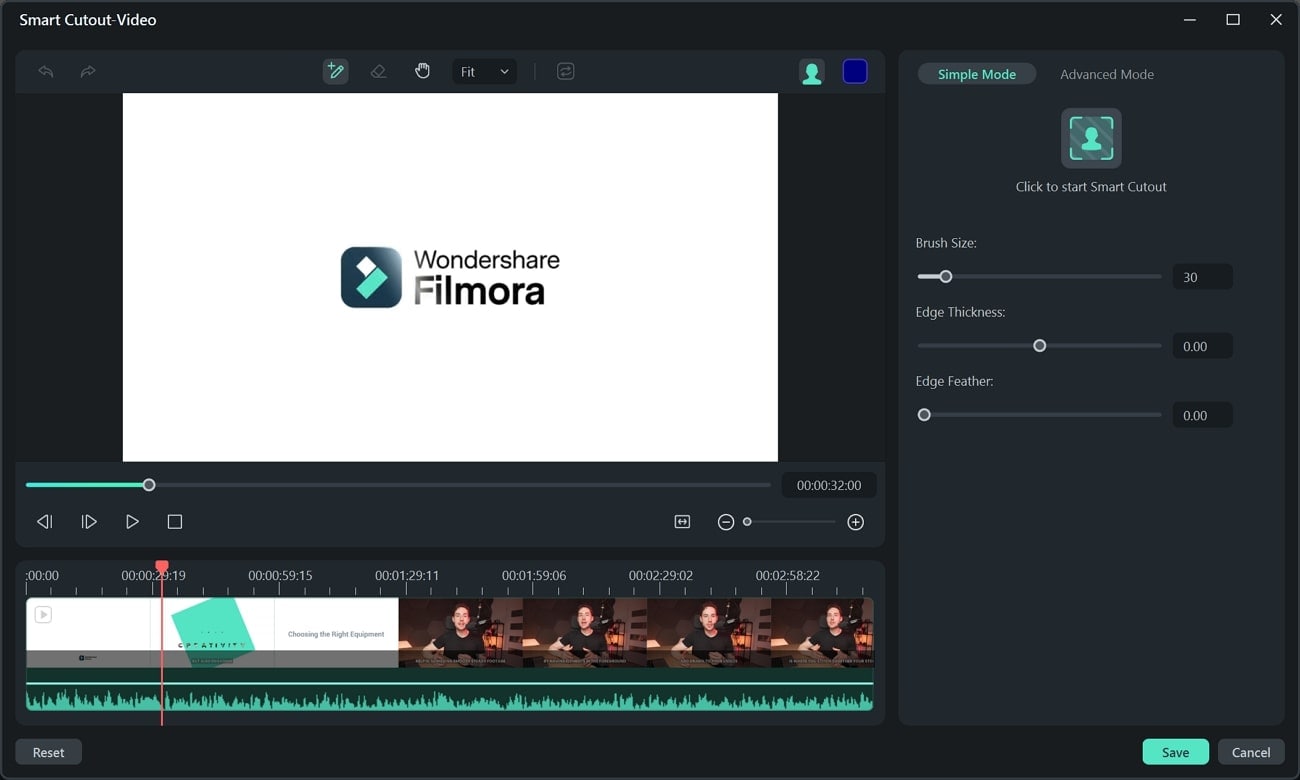This screenshot has width=1300, height=780.
Task: Open the Fit zoom dropdown
Action: tap(485, 72)
